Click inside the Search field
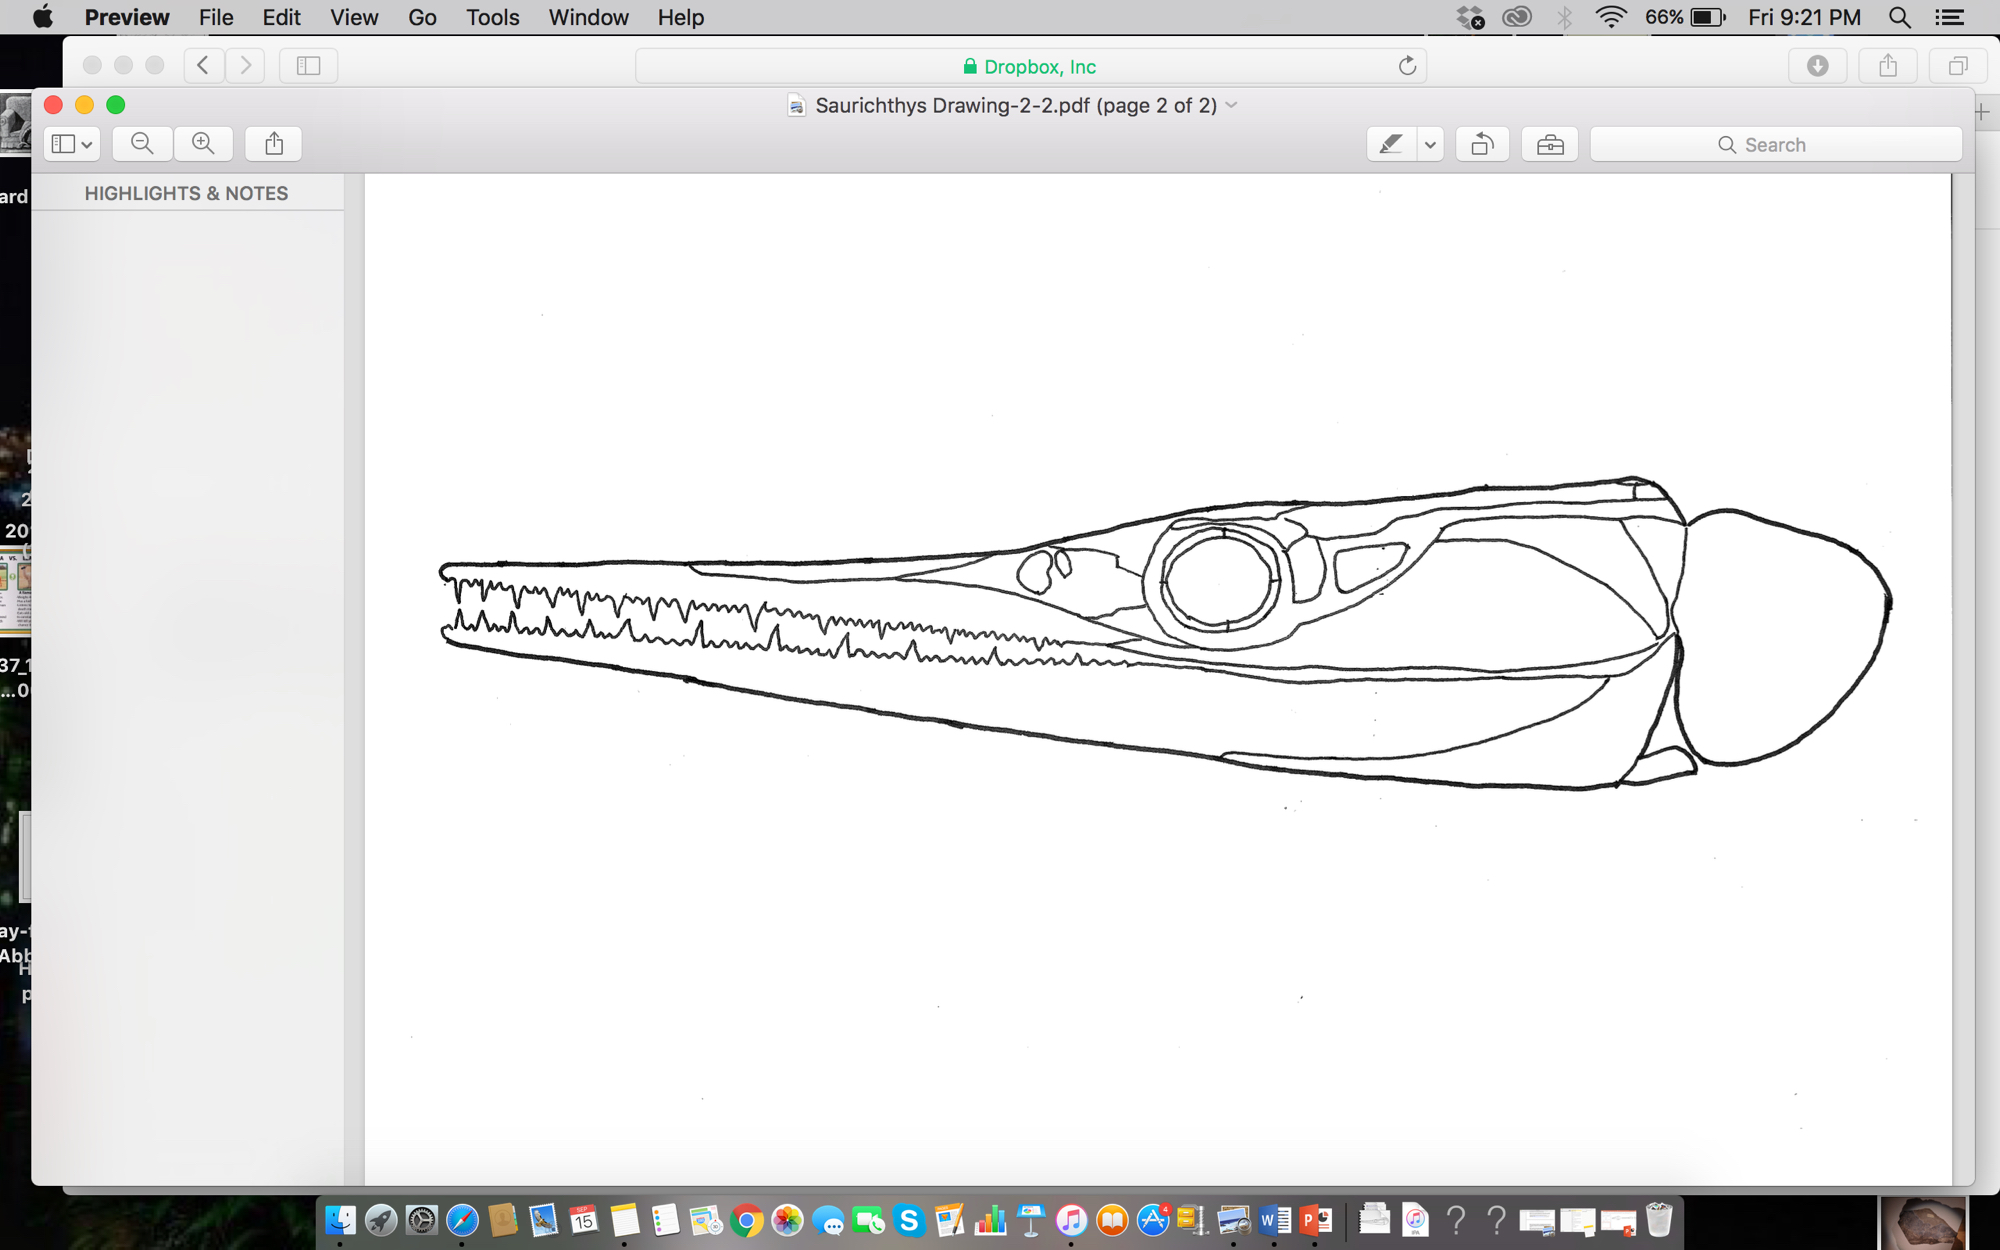2000x1250 pixels. 1776,144
